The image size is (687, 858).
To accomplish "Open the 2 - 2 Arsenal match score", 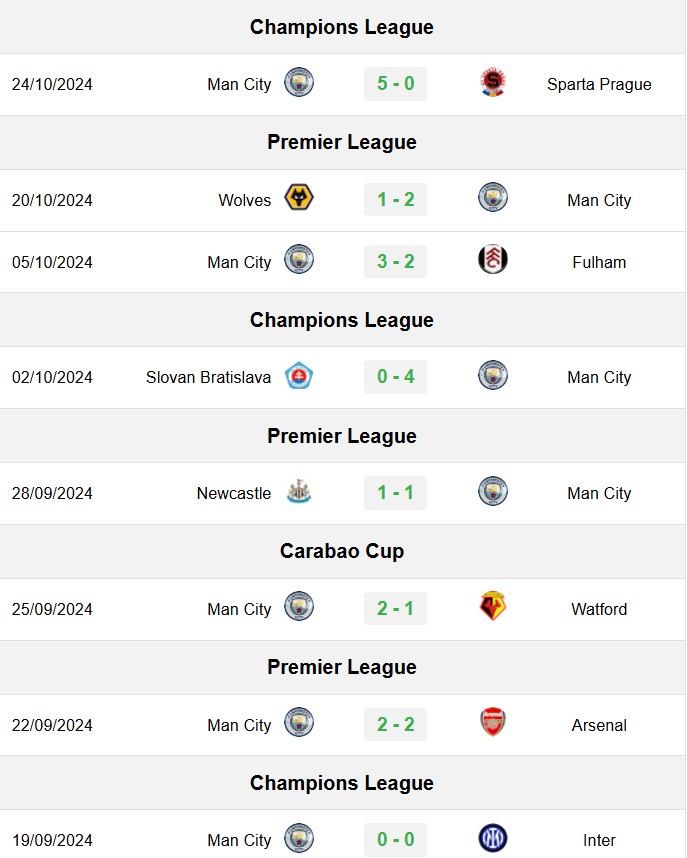I will click(x=395, y=724).
